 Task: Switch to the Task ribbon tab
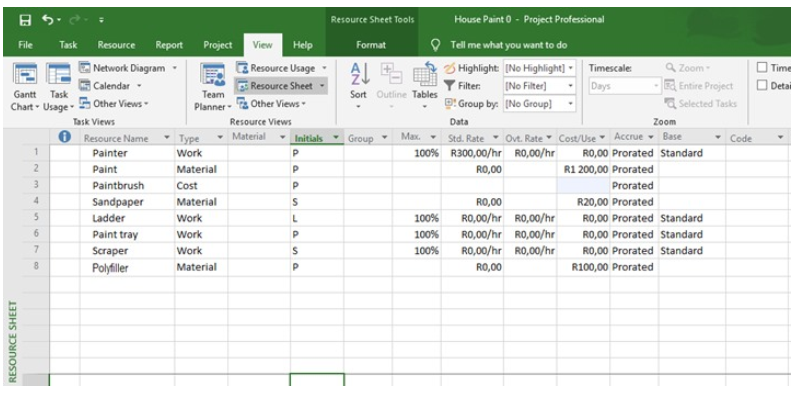[x=68, y=45]
